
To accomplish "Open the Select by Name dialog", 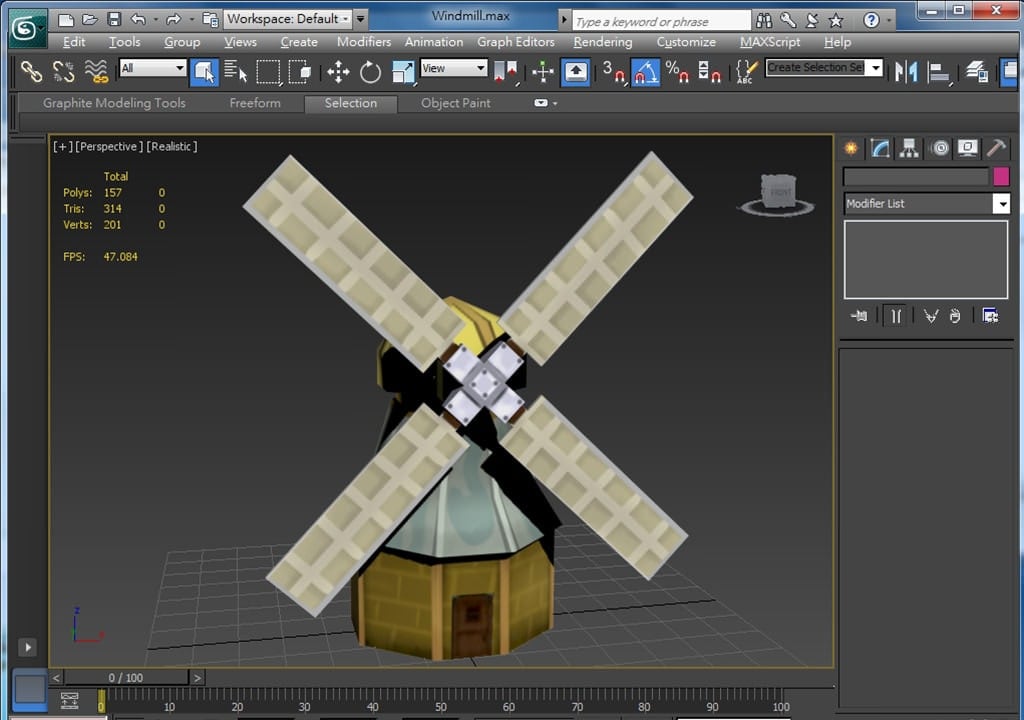I will (x=236, y=71).
